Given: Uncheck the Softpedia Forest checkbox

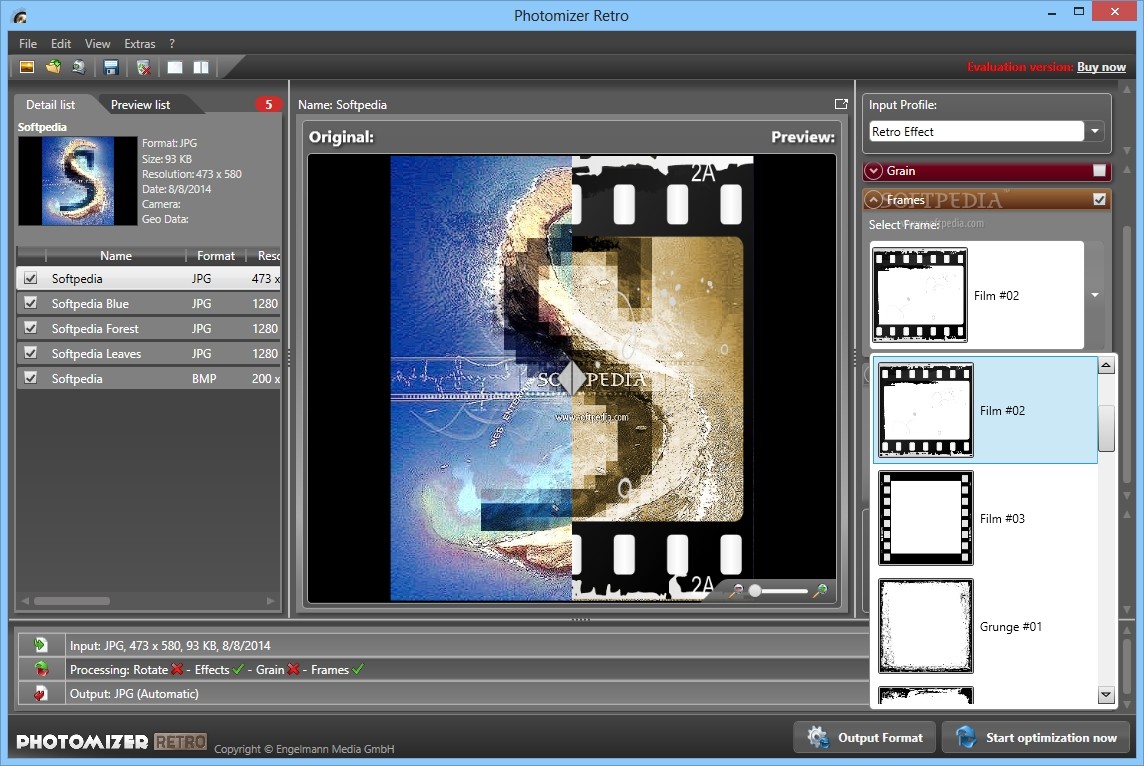Looking at the screenshot, I should pos(31,328).
